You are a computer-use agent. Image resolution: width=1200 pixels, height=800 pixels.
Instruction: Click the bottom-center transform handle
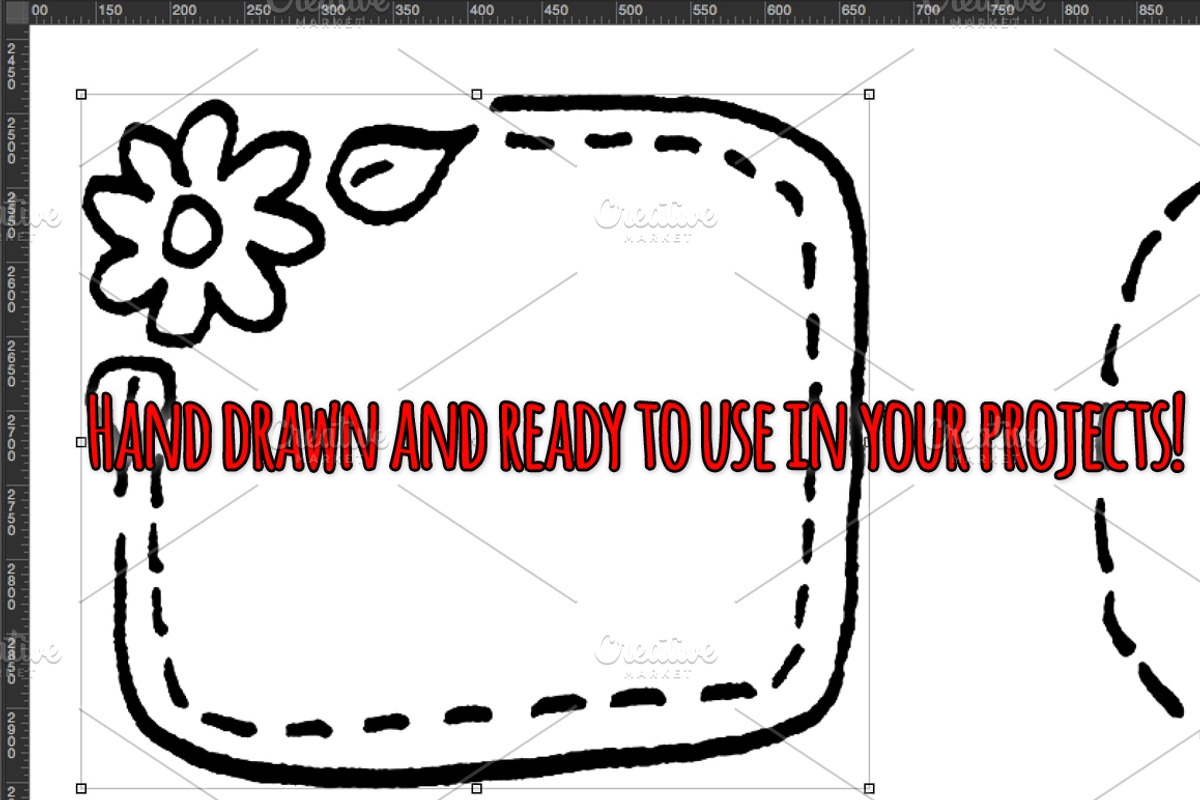(x=476, y=788)
